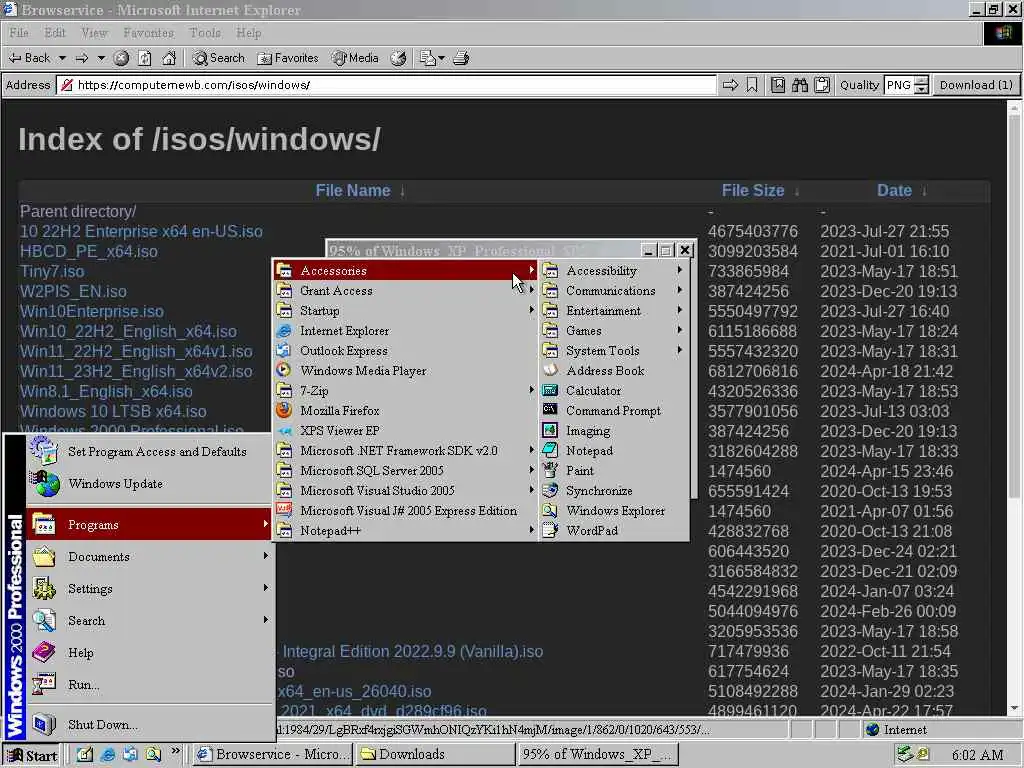Click the Start button

point(32,756)
